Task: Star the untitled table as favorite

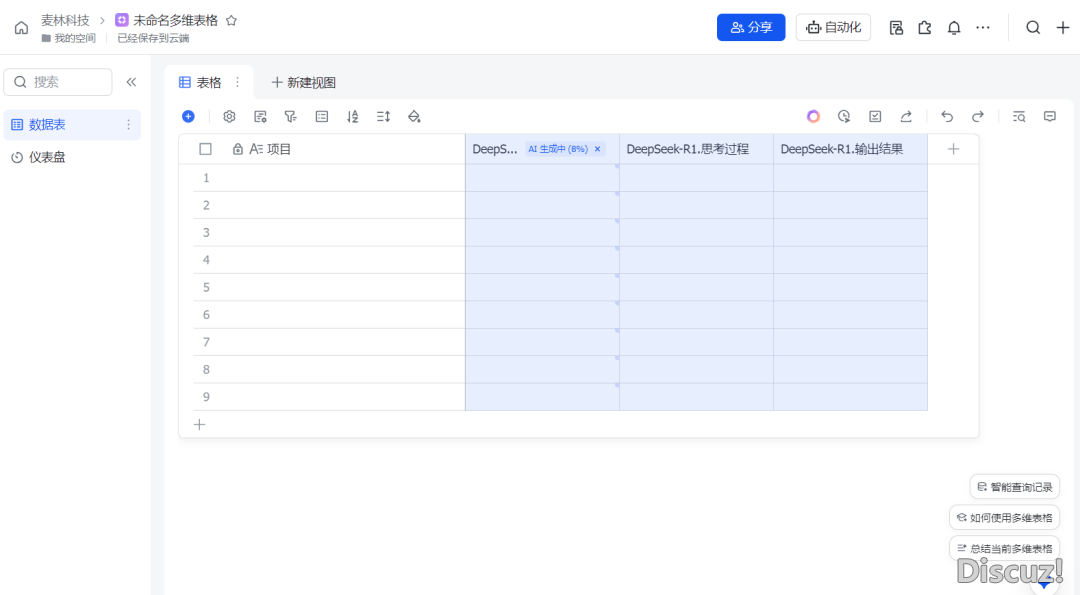Action: tap(232, 20)
